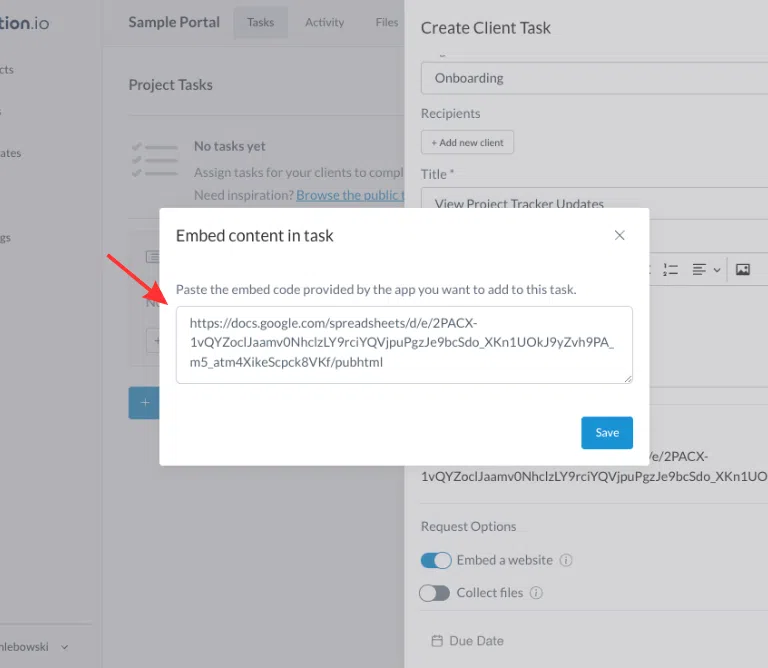Switch to the Activity tab

point(324,23)
